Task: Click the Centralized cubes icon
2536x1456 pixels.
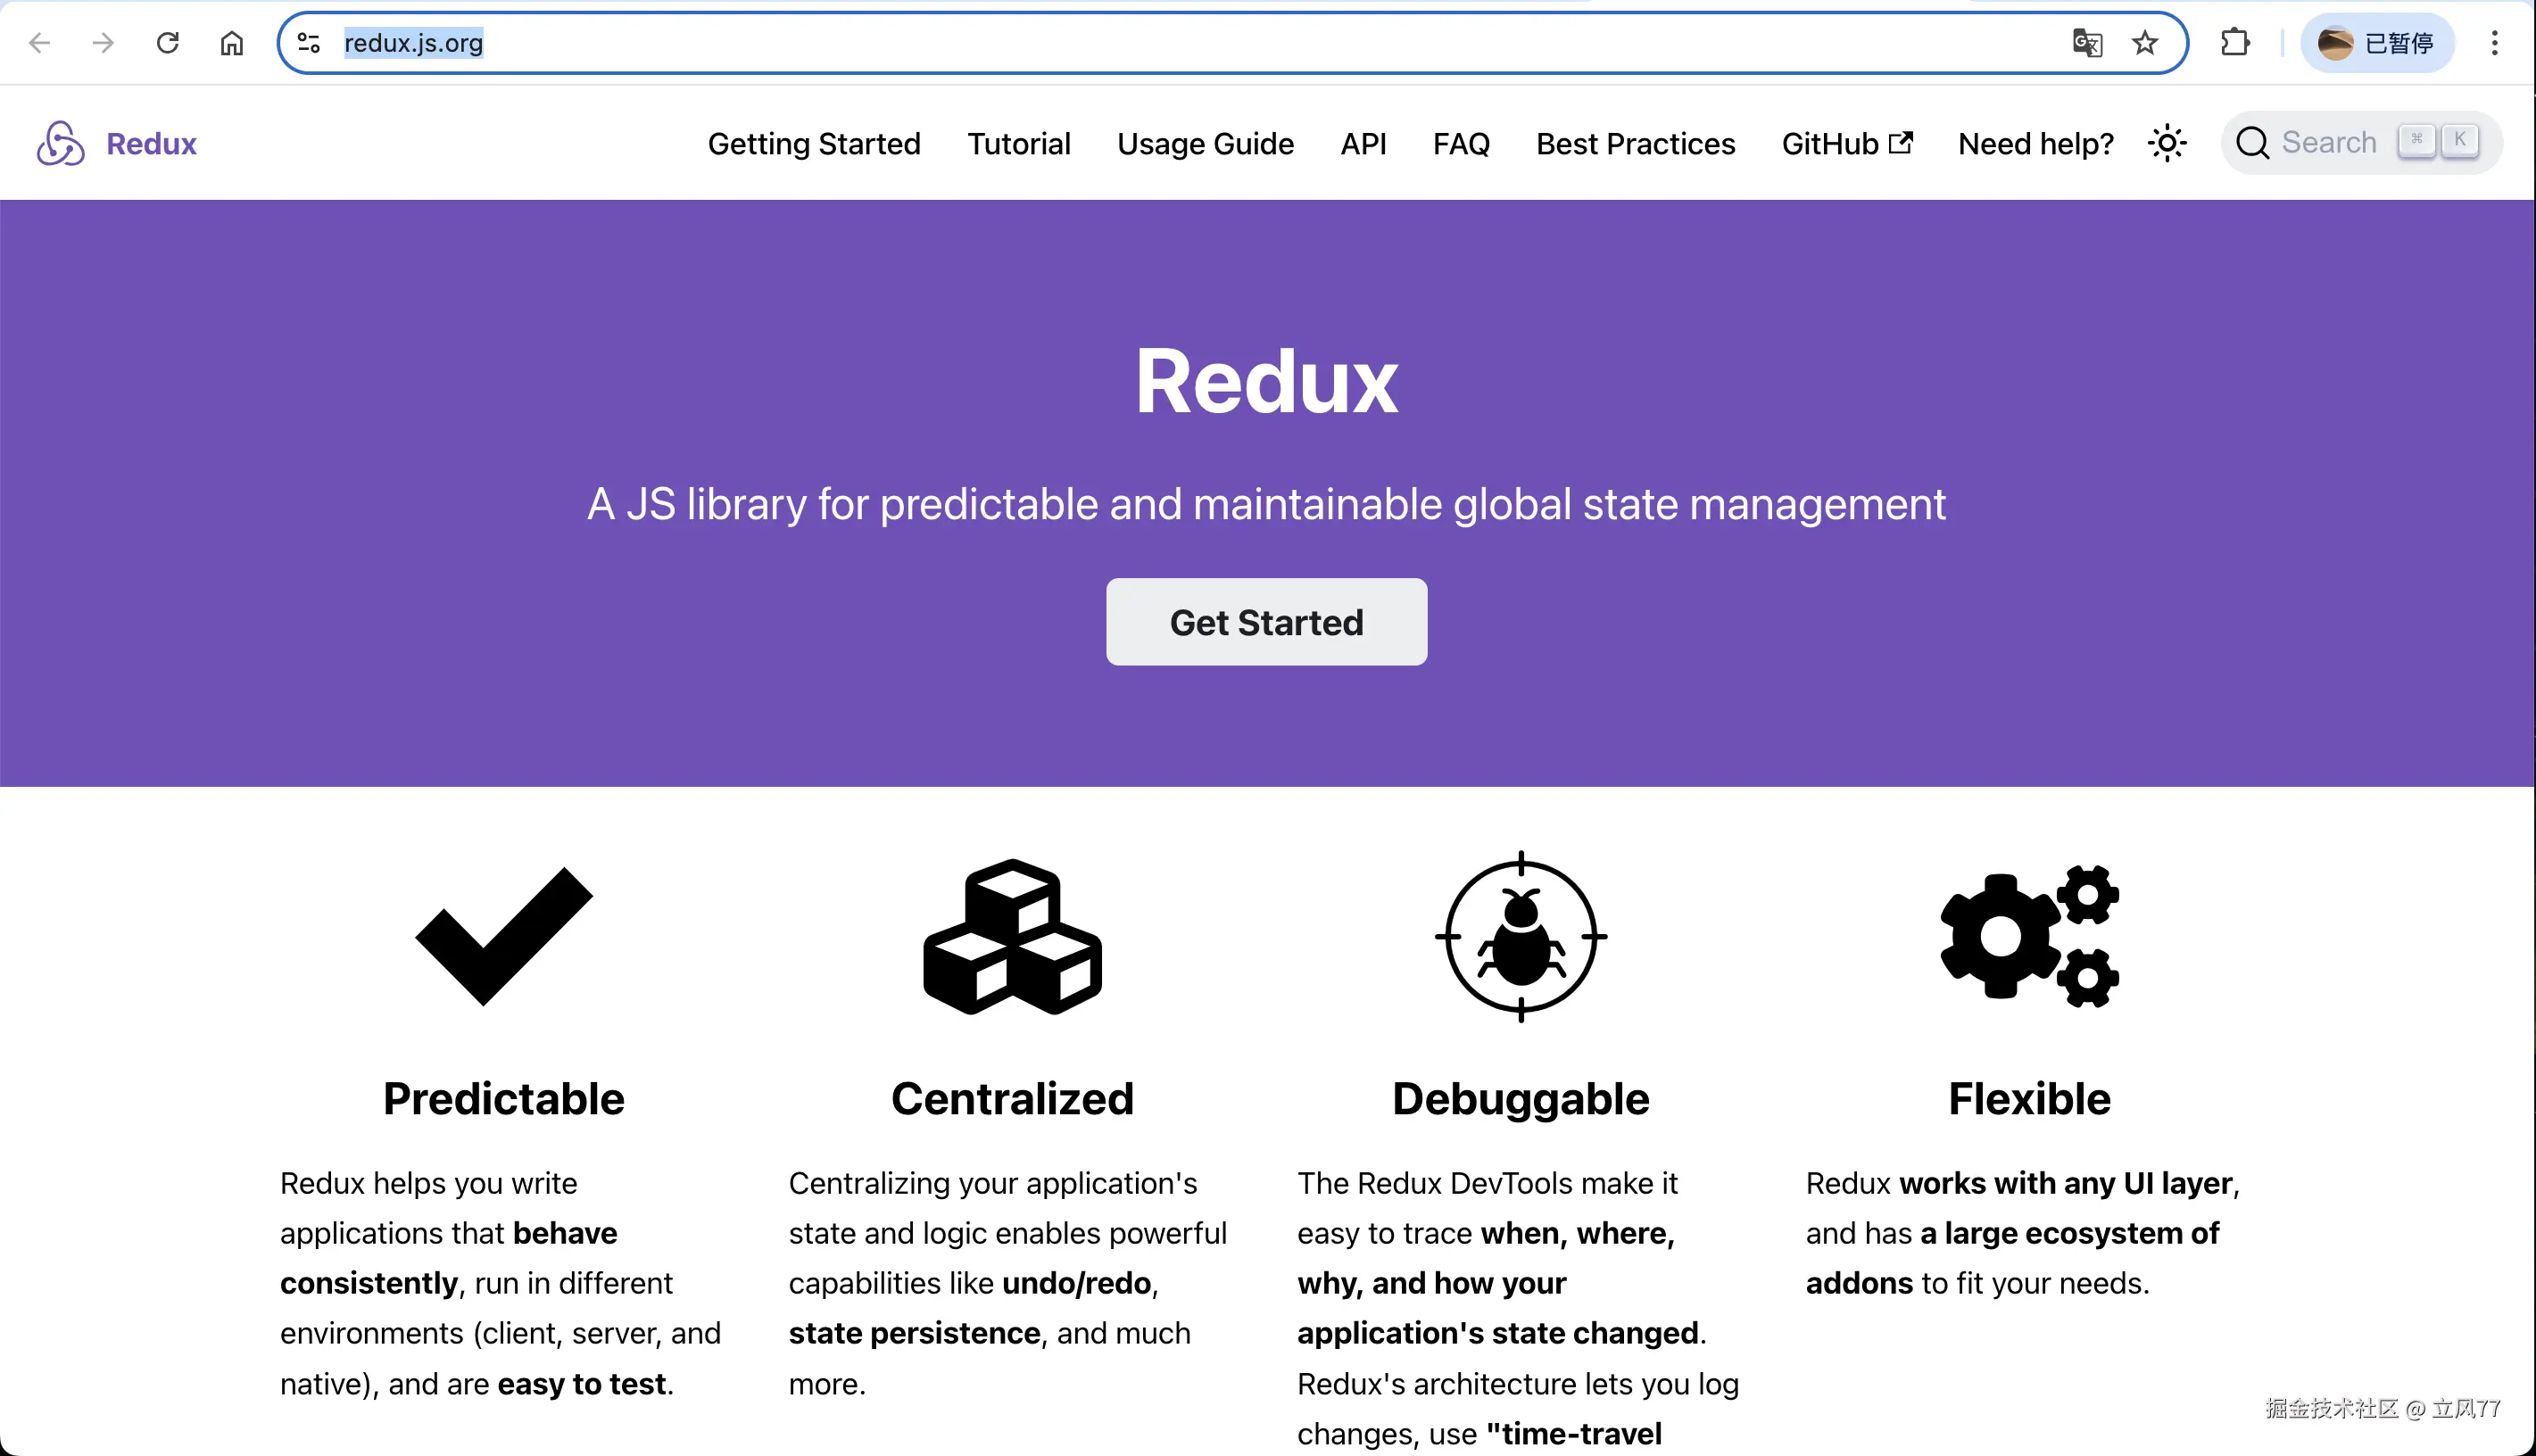Action: click(x=1012, y=937)
